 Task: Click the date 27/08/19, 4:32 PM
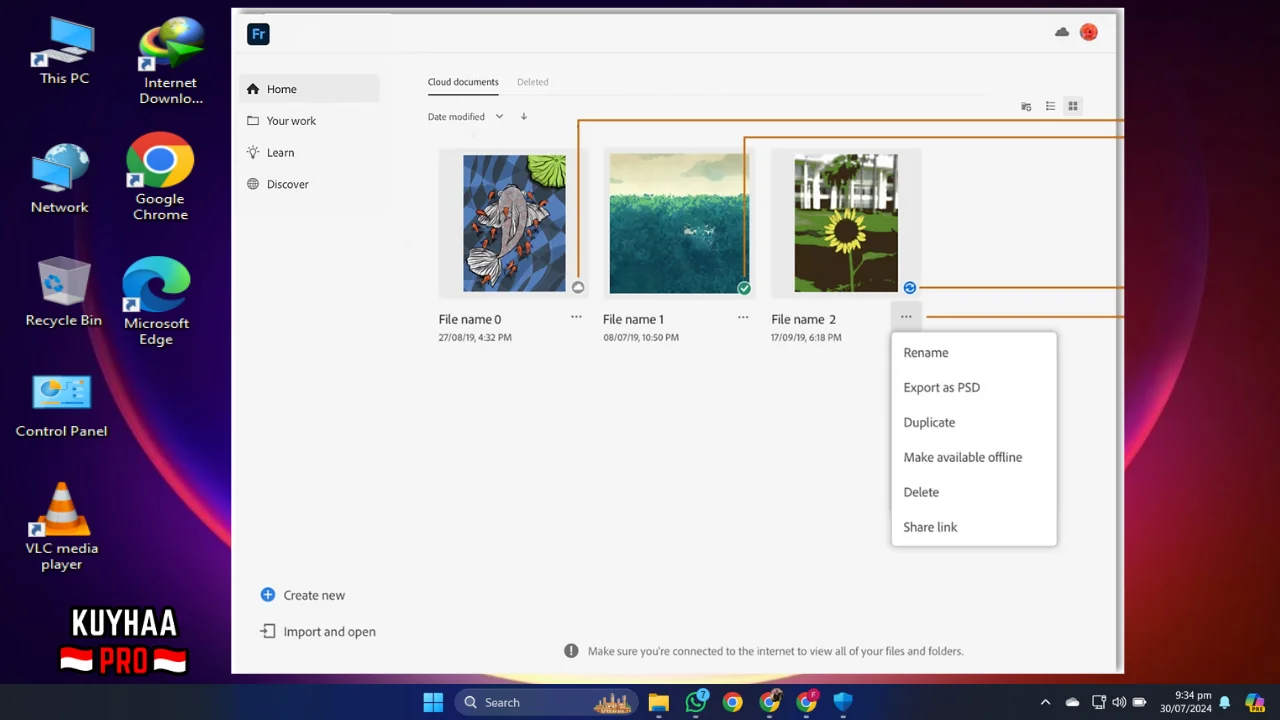click(x=475, y=338)
